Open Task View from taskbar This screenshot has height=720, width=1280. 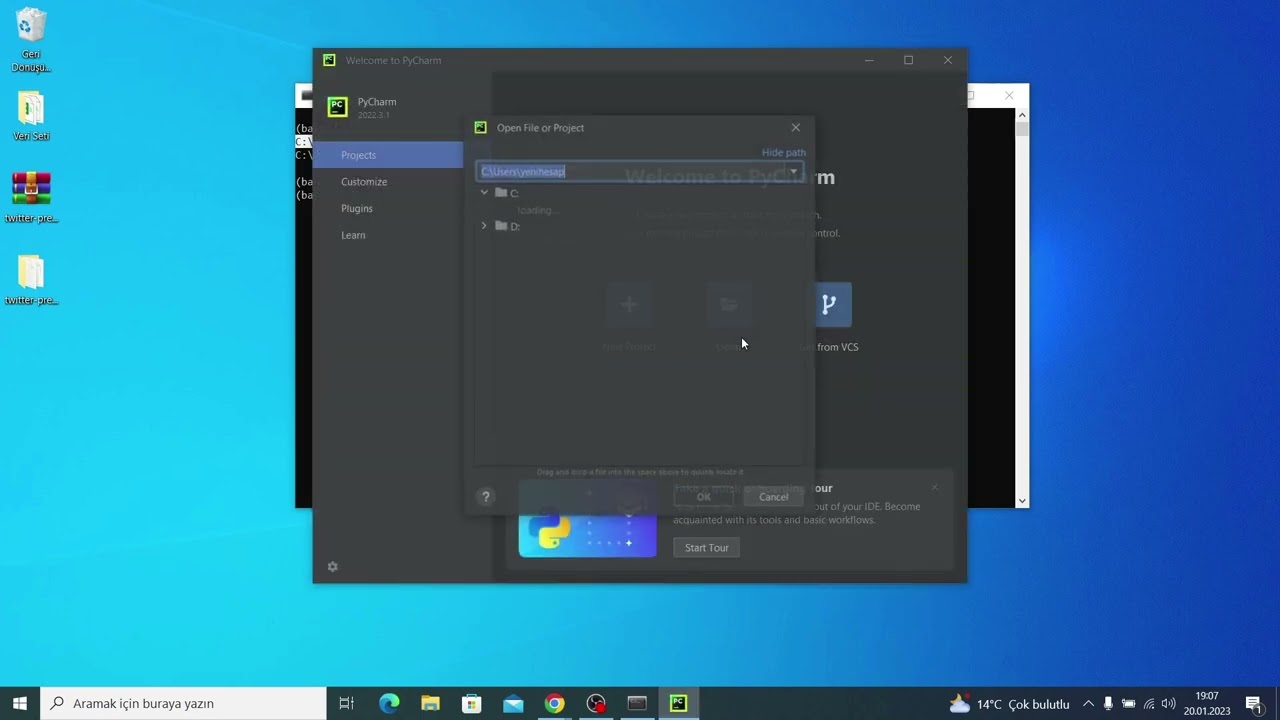click(x=346, y=703)
